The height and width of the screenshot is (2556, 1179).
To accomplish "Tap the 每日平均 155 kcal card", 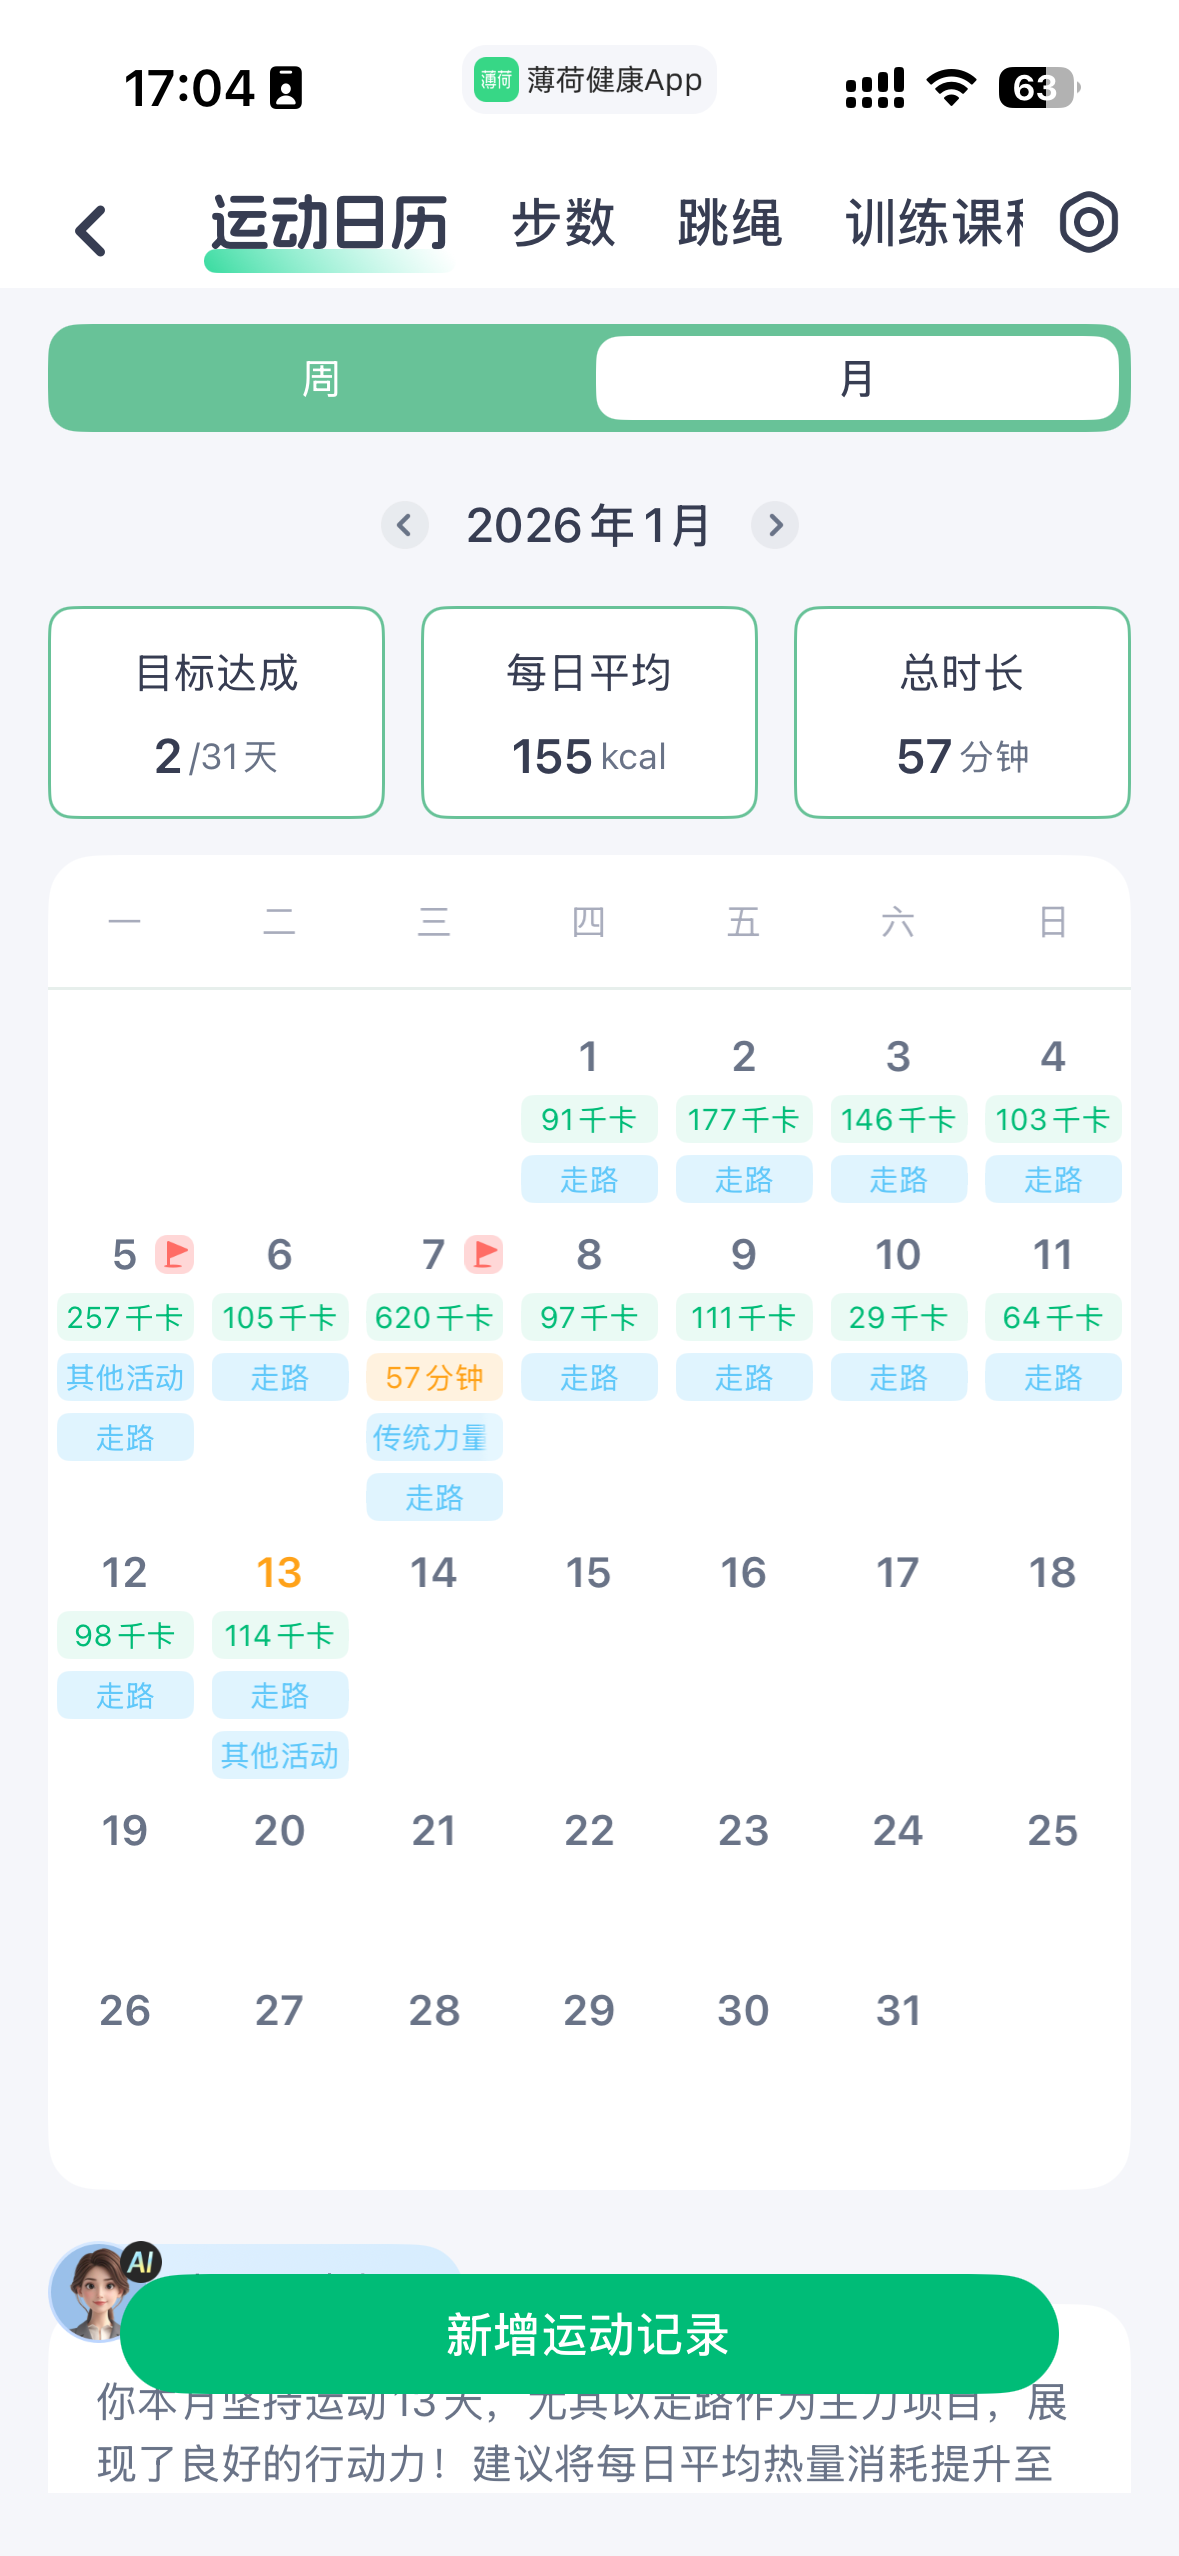I will [589, 712].
